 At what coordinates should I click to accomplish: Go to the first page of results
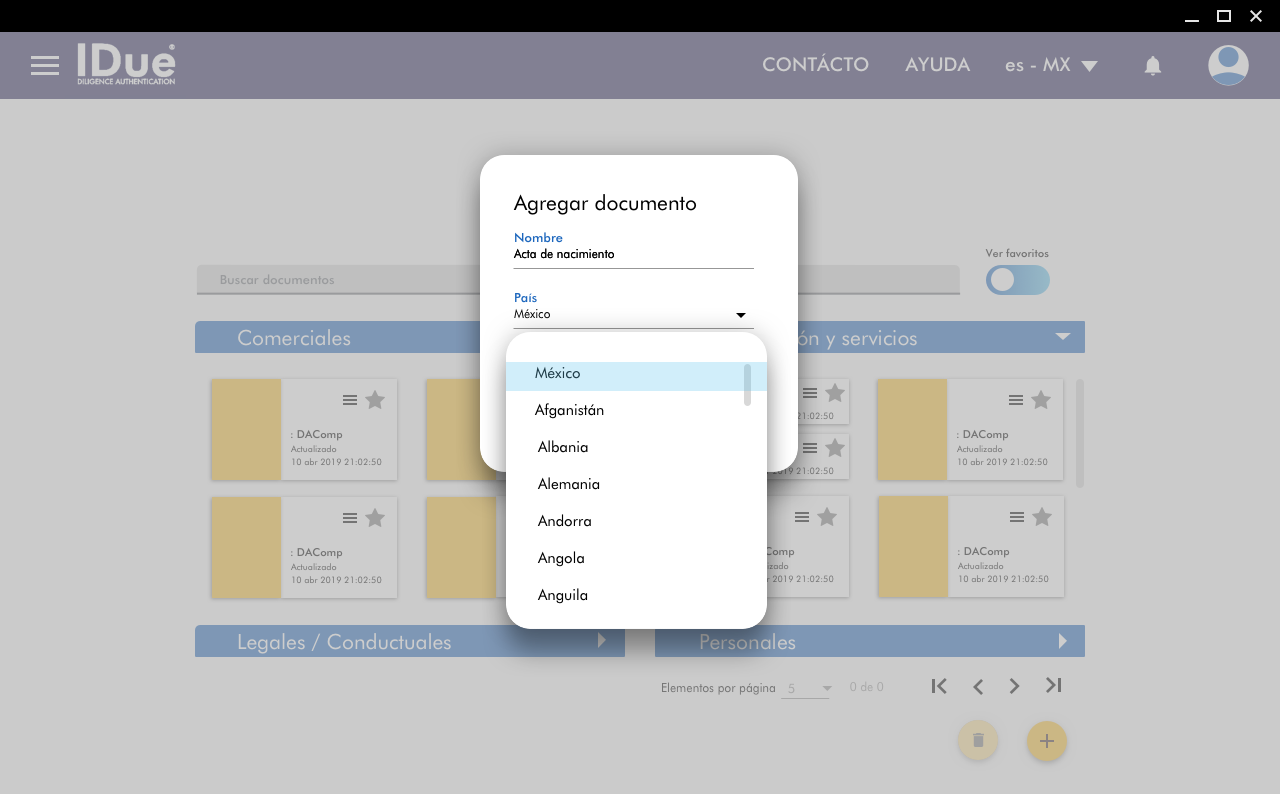click(938, 685)
